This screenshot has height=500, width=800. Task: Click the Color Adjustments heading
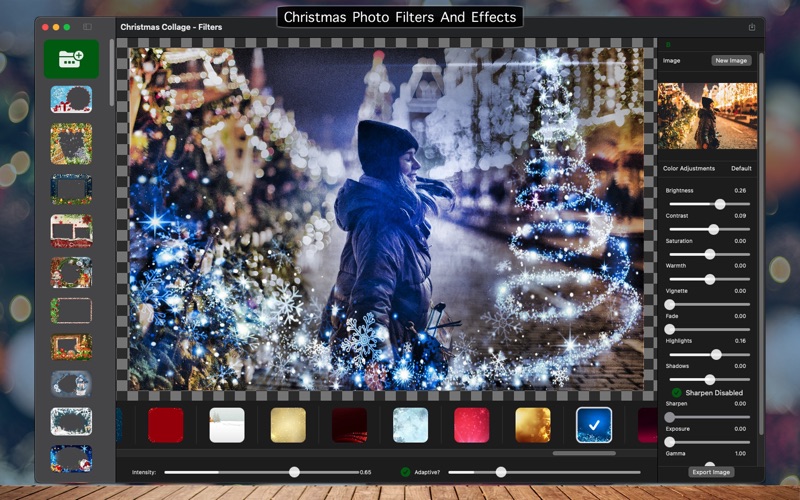click(x=689, y=168)
